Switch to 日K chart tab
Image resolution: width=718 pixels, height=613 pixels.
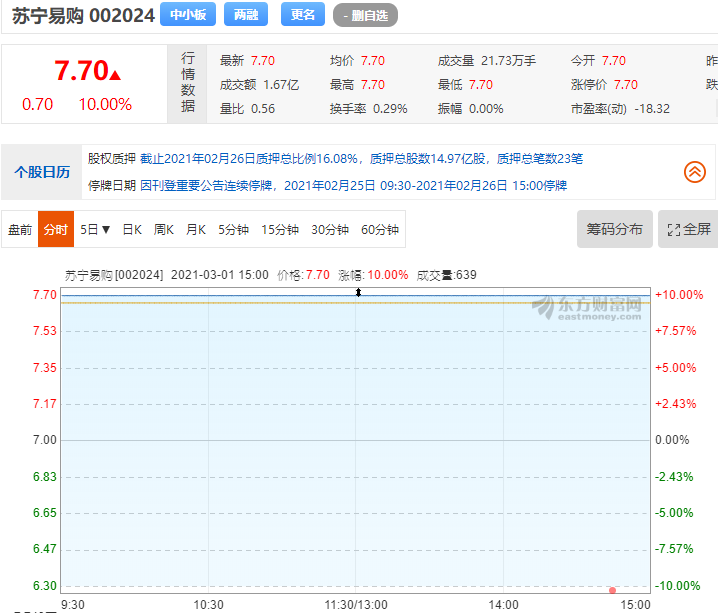(132, 229)
